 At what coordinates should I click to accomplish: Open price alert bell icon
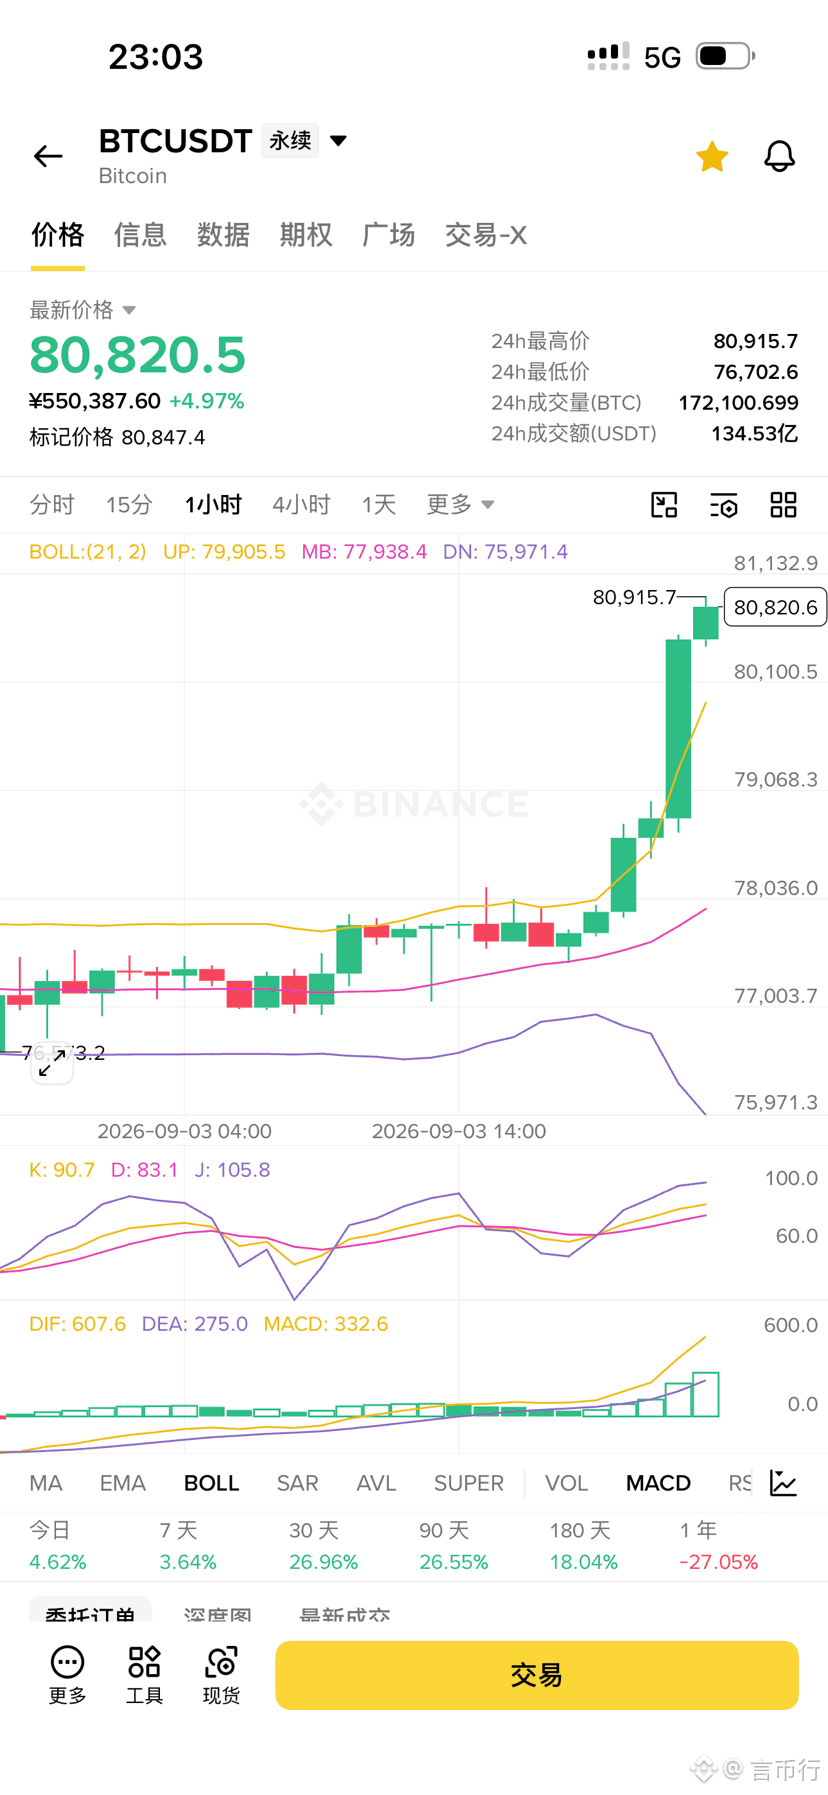[779, 156]
